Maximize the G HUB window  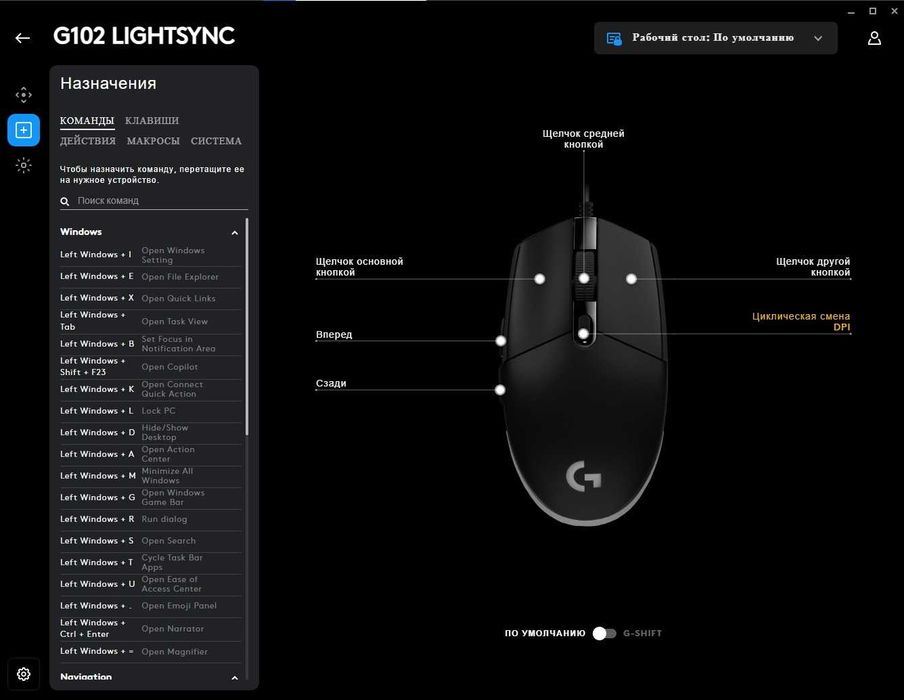873,12
